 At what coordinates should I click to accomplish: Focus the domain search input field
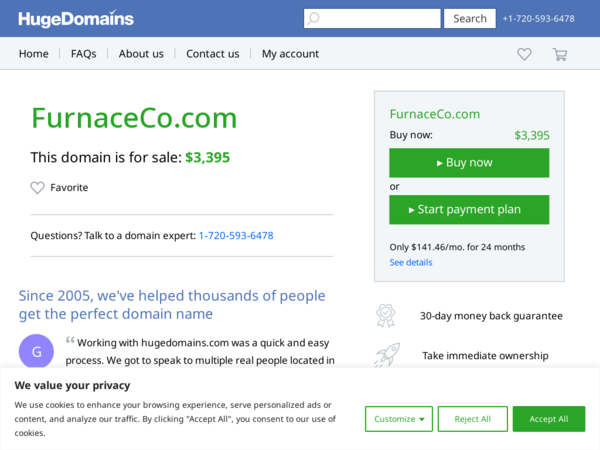[x=372, y=18]
